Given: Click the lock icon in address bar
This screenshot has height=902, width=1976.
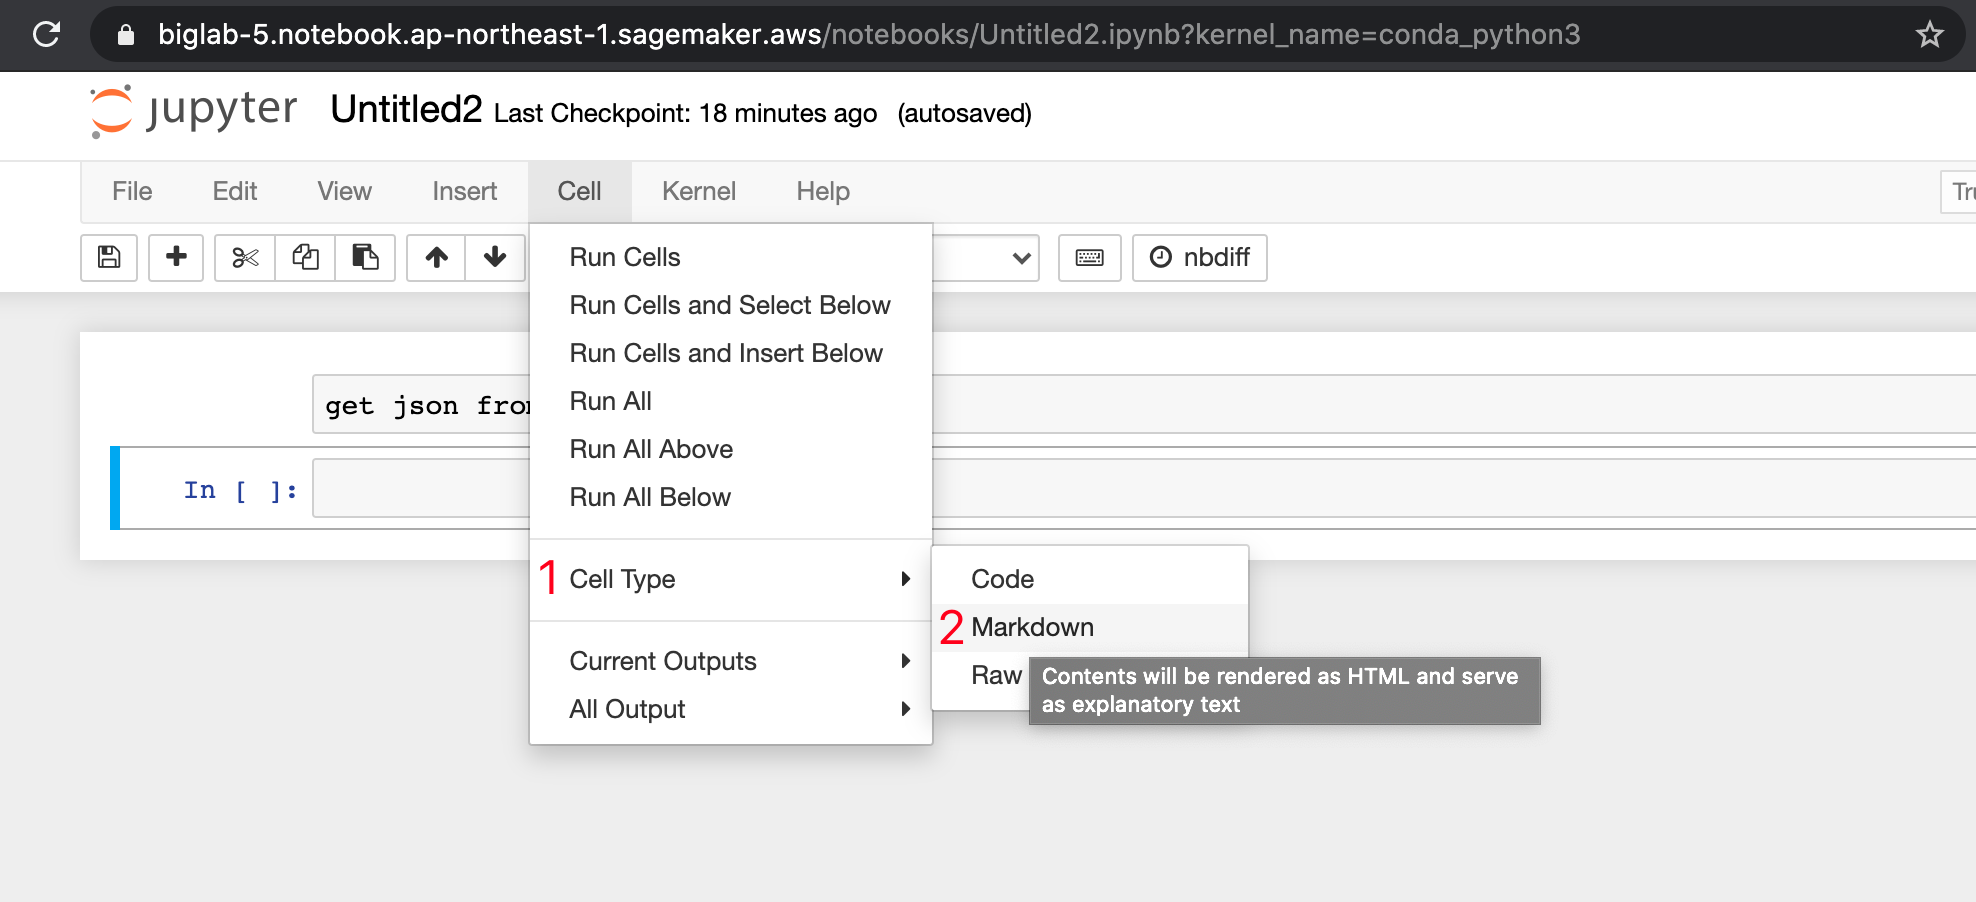Looking at the screenshot, I should click(x=126, y=35).
